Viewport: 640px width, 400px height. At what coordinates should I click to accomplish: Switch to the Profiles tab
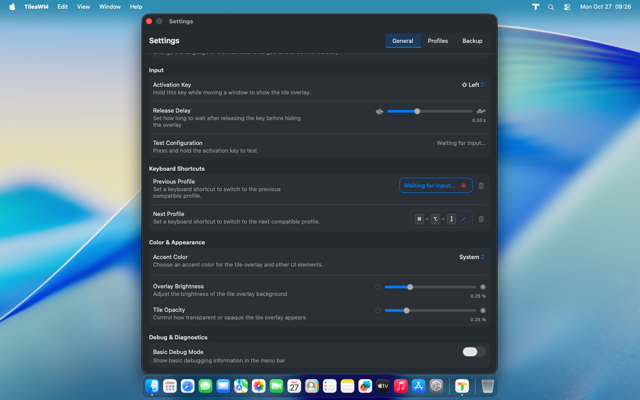point(438,41)
